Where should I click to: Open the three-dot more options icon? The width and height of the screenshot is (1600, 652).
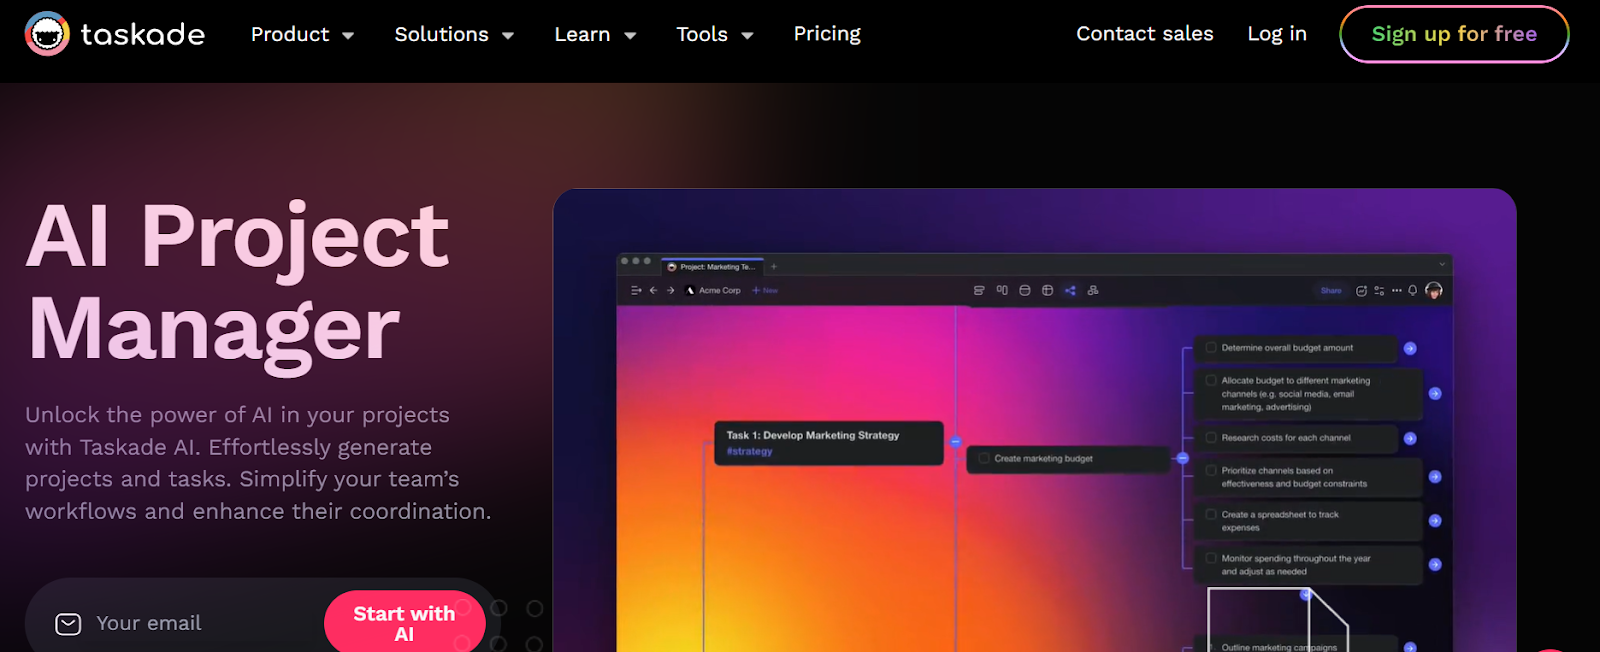[1397, 291]
